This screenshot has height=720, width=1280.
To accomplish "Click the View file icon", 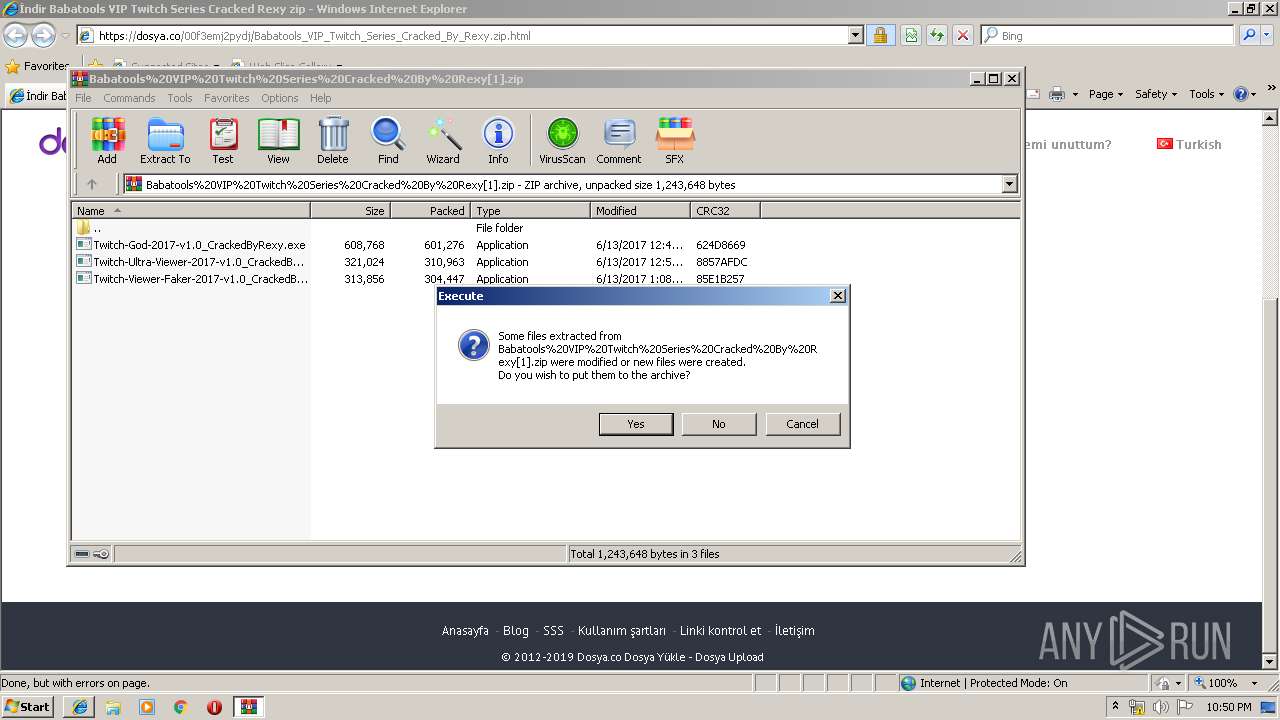I will [x=278, y=140].
